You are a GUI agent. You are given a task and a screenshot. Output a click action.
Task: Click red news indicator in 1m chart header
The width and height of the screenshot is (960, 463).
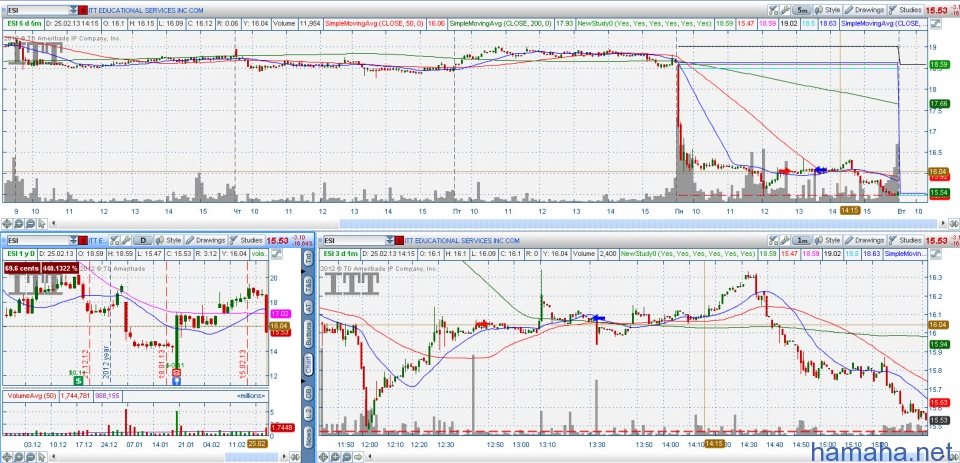[x=400, y=240]
